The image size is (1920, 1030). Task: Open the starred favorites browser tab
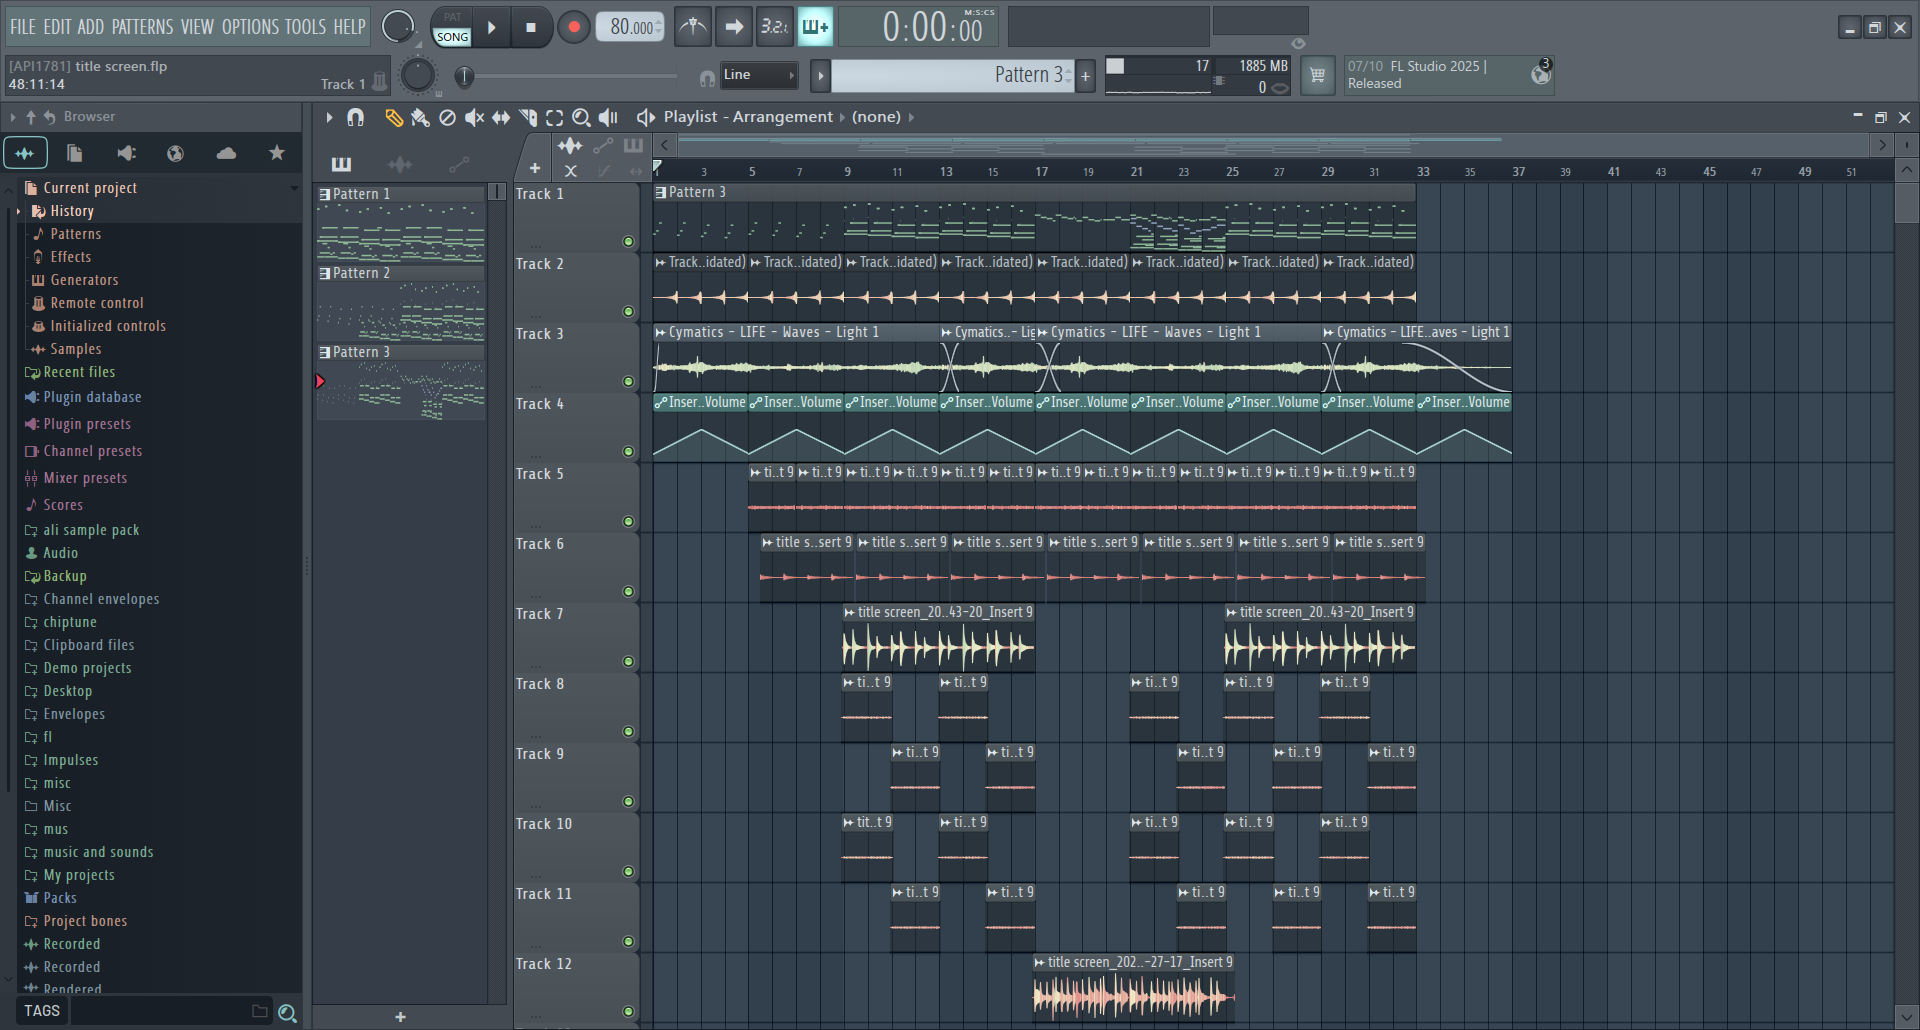pyautogui.click(x=277, y=153)
